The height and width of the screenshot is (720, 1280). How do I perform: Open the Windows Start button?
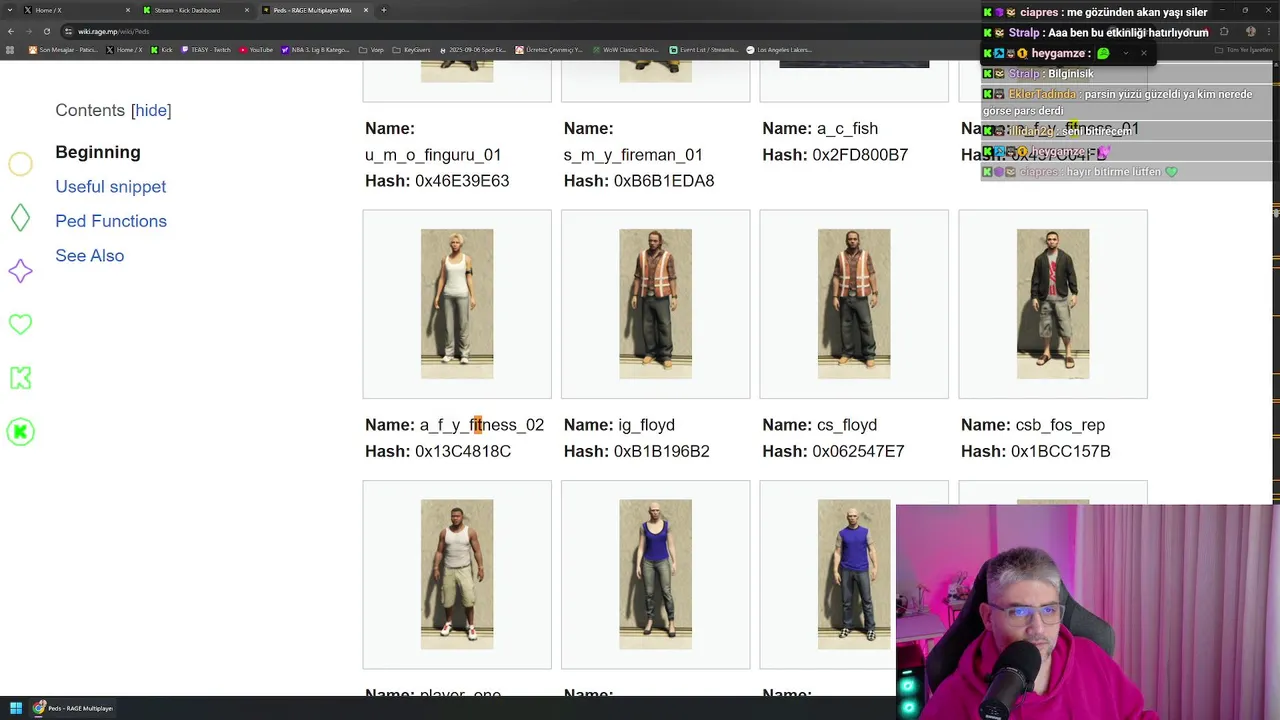[x=16, y=708]
